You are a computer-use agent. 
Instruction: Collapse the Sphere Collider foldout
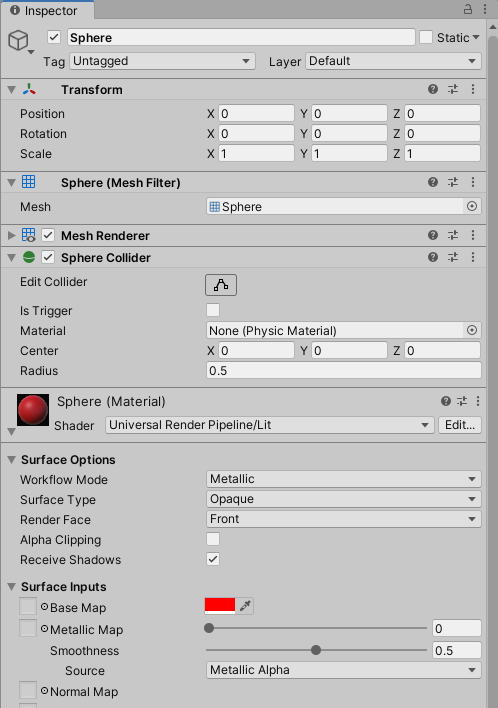point(12,257)
